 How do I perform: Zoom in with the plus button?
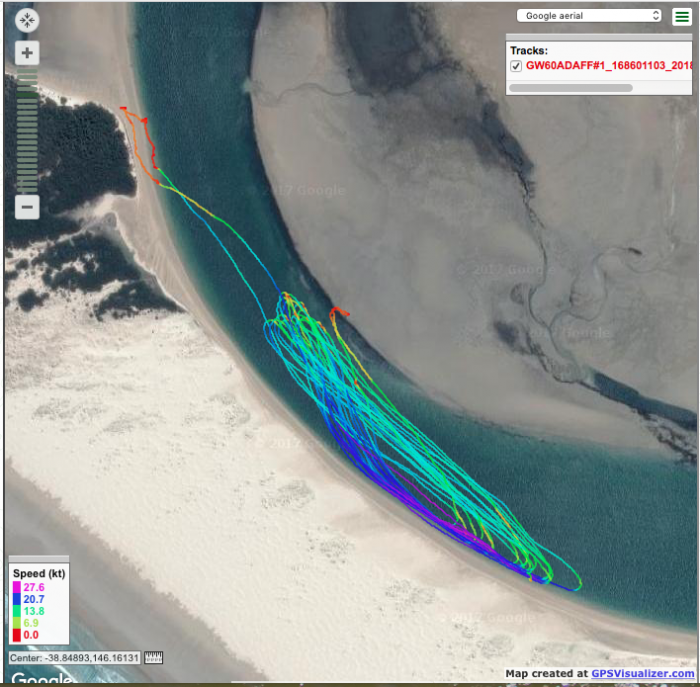tap(27, 53)
